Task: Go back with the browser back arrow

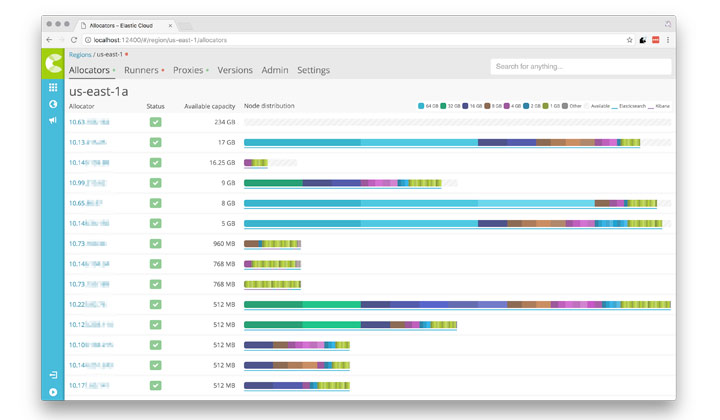Action: point(49,40)
